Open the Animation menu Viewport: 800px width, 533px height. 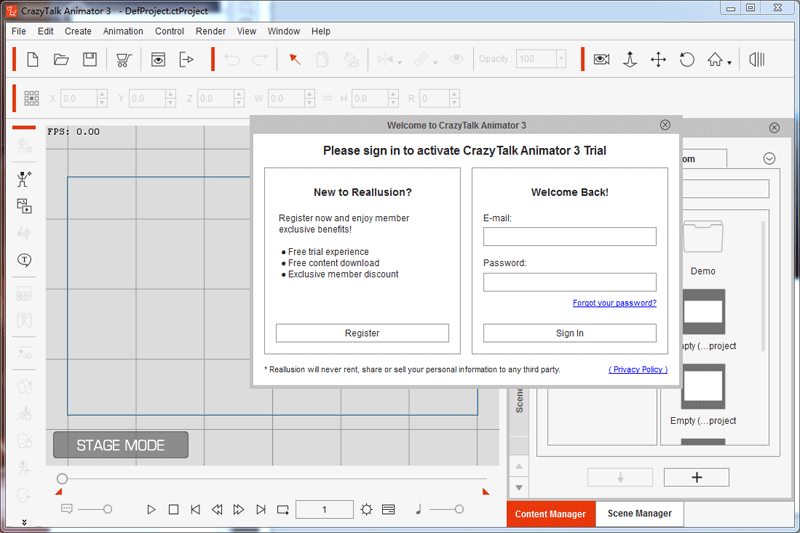point(123,31)
